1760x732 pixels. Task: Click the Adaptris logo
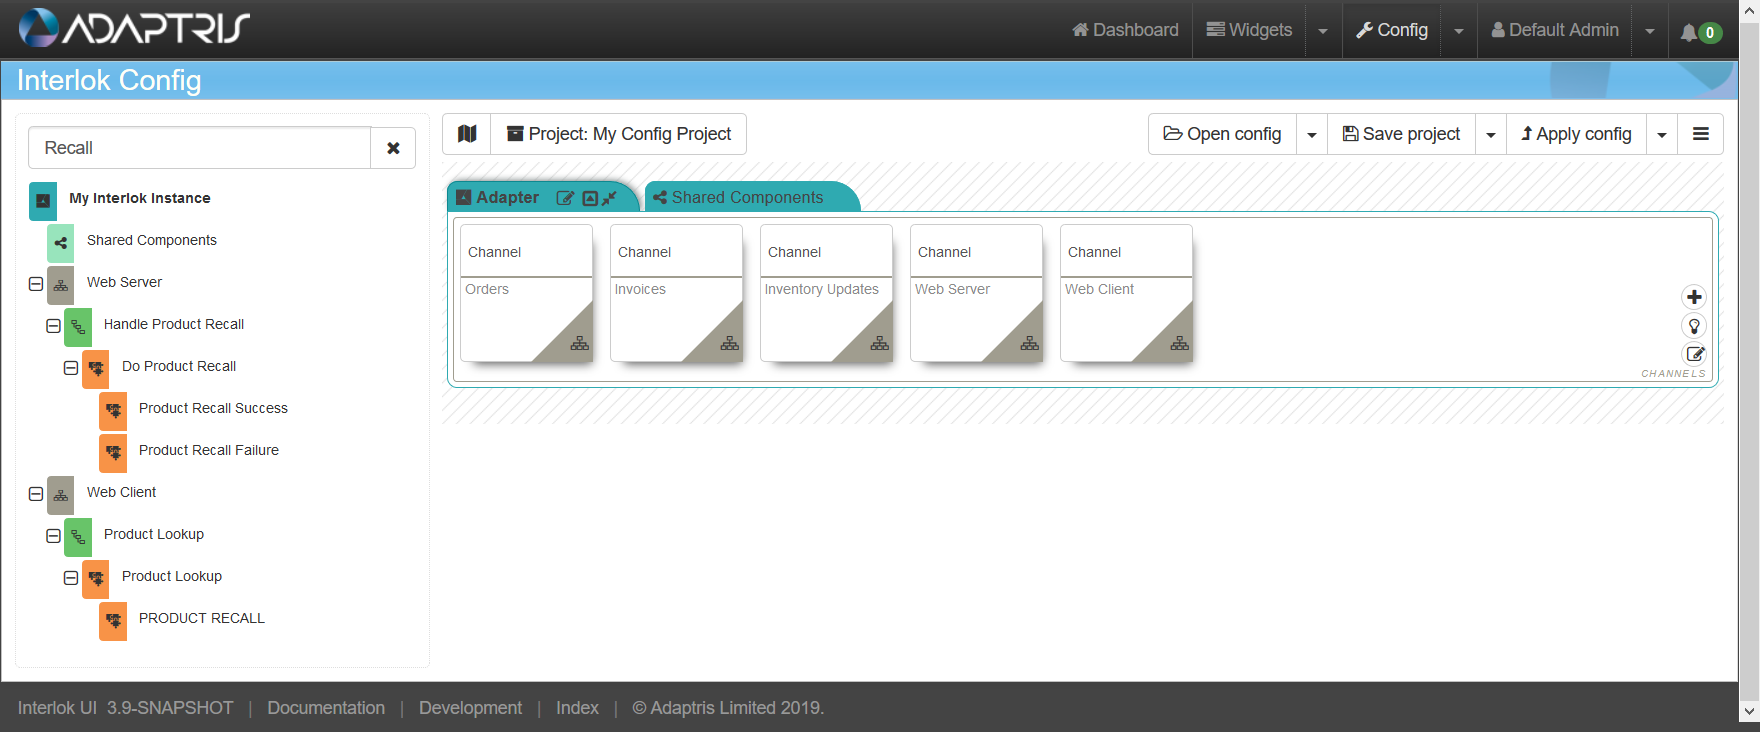134,28
